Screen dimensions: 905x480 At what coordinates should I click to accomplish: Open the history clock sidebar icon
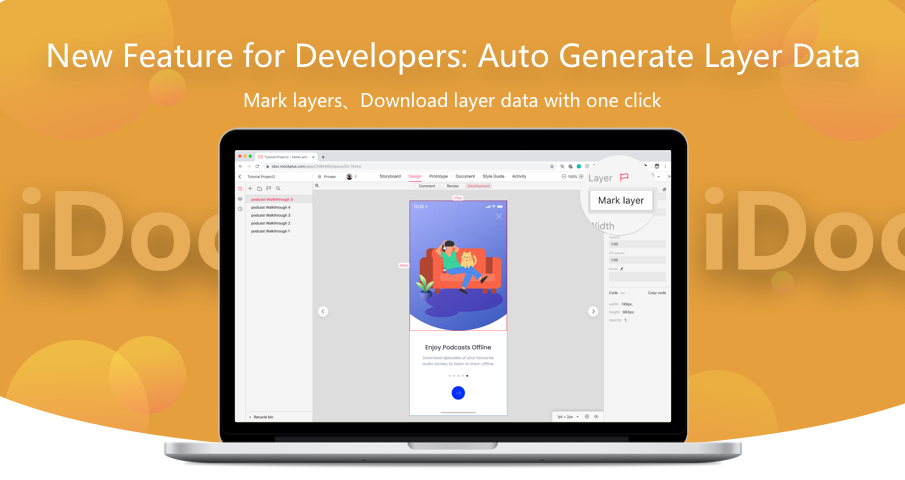240,209
